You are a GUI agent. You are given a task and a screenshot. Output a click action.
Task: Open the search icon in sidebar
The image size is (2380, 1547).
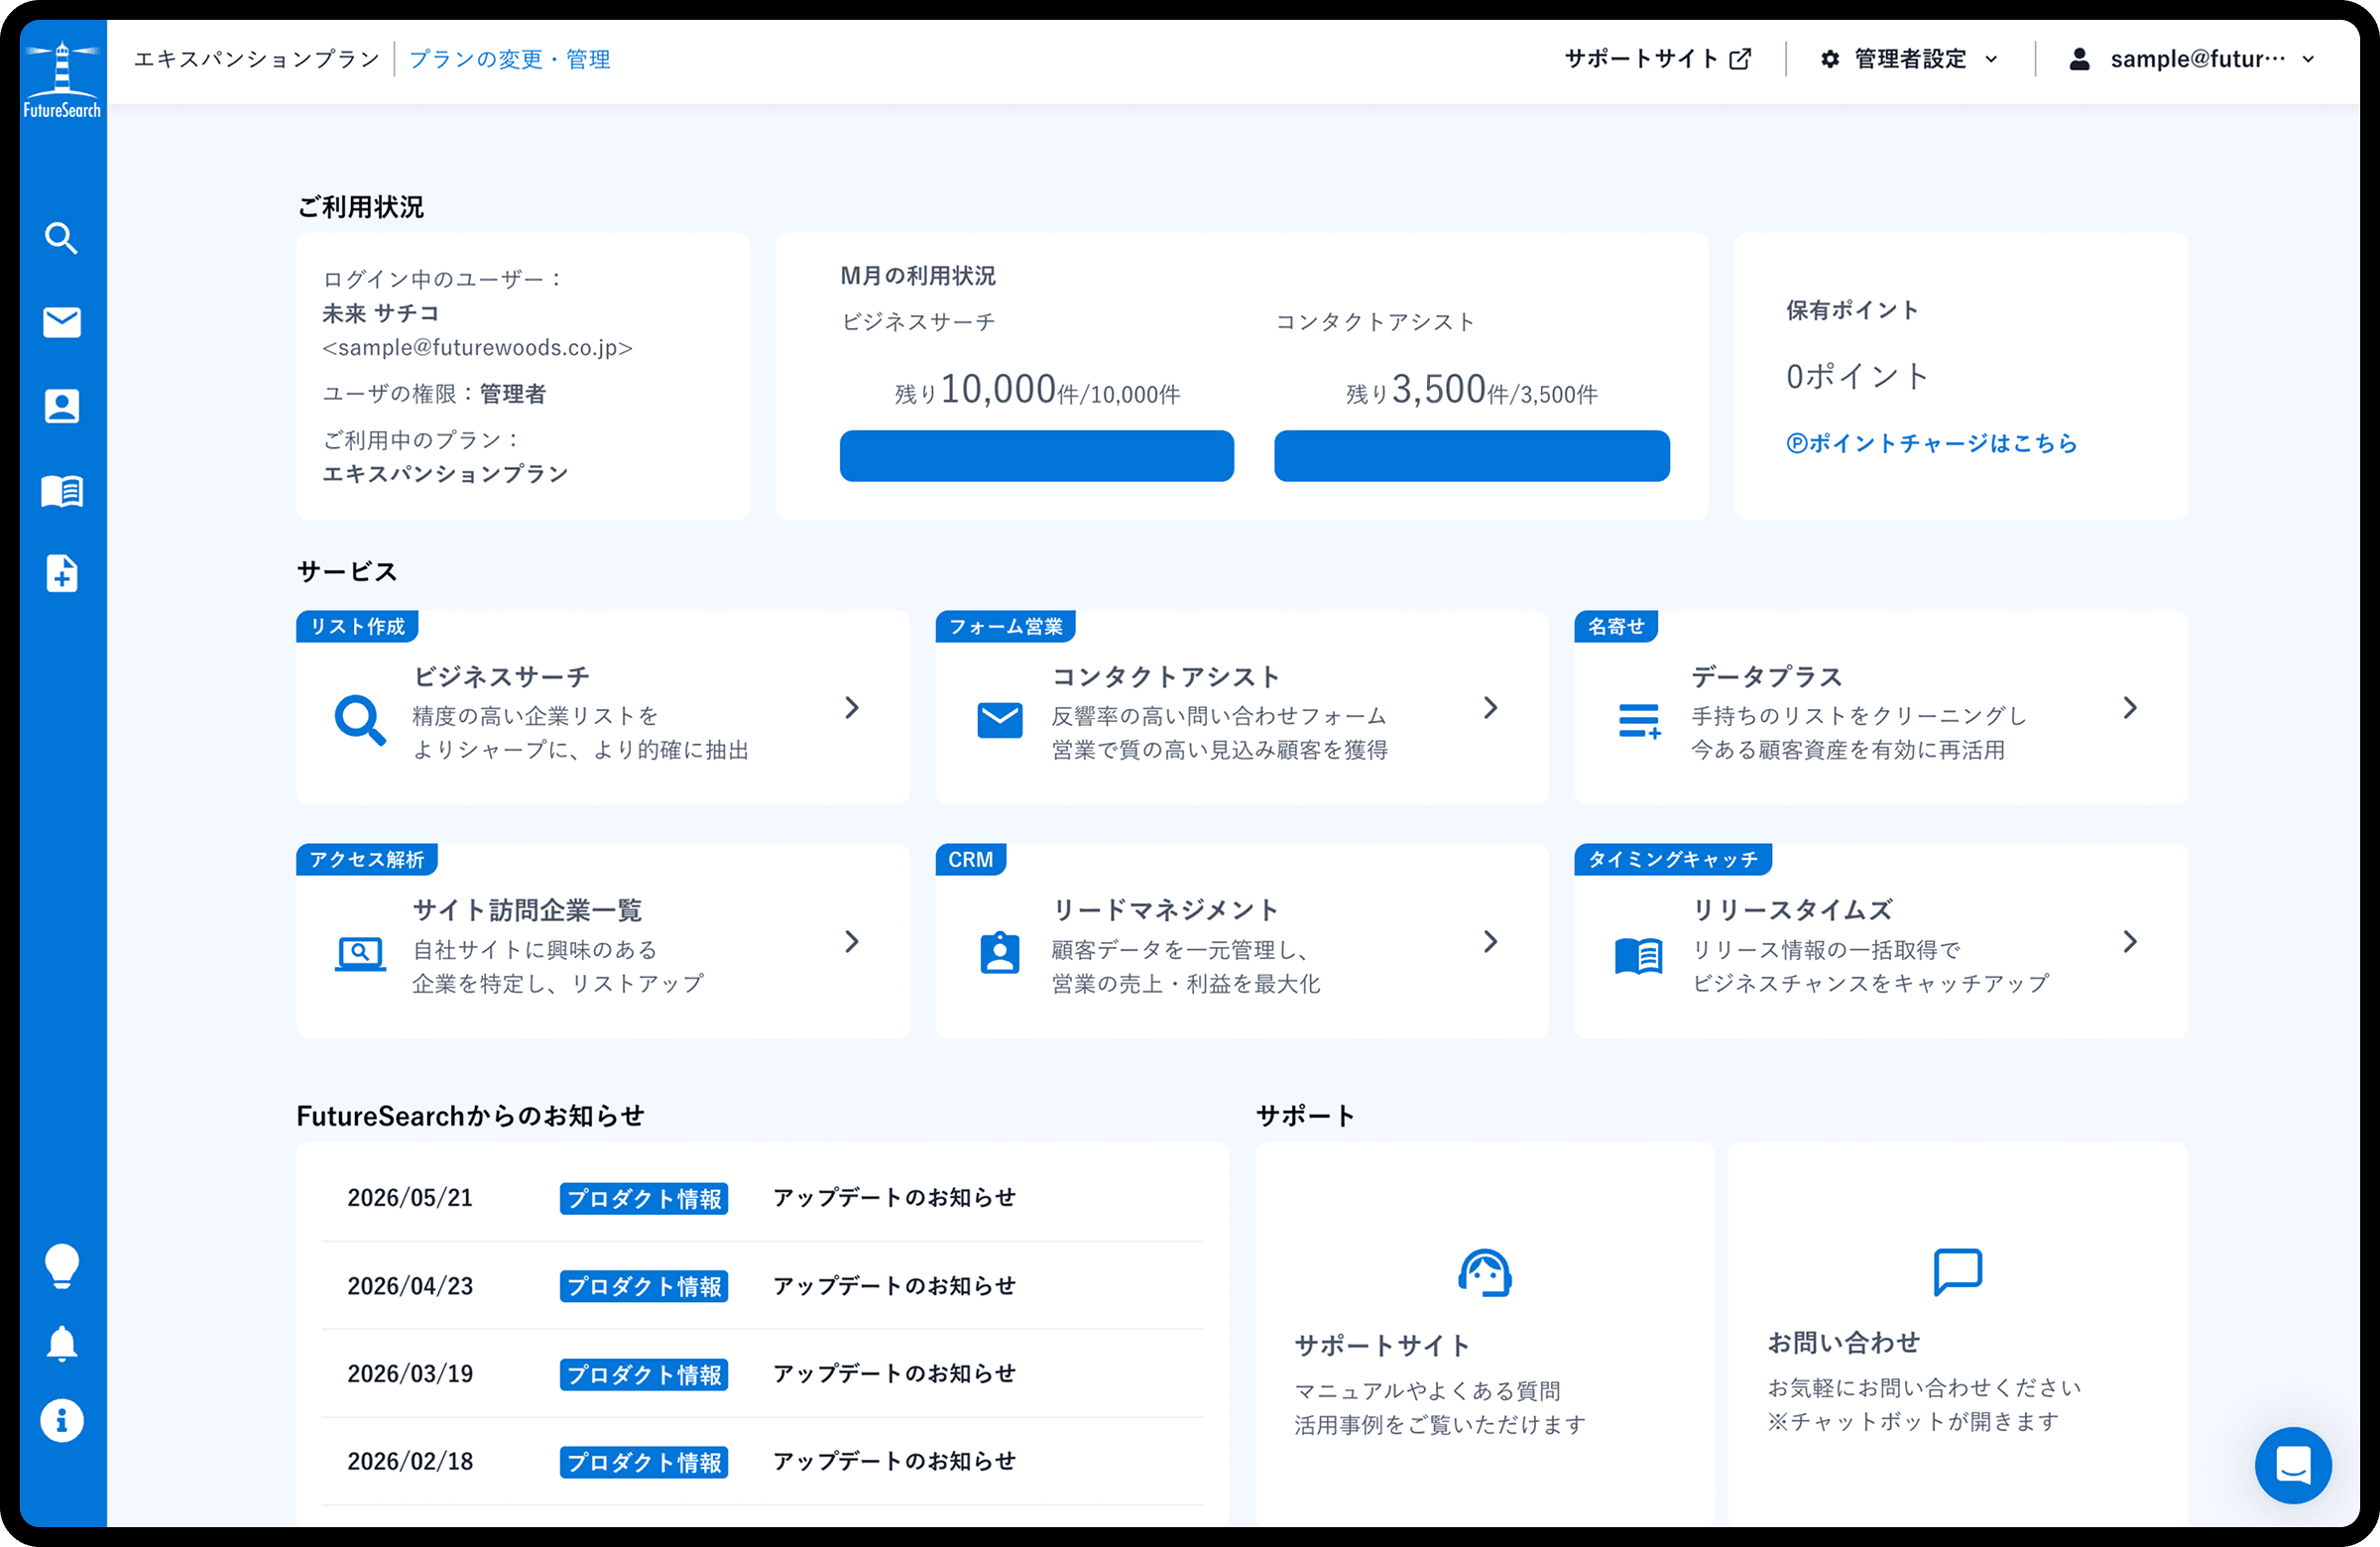point(62,238)
